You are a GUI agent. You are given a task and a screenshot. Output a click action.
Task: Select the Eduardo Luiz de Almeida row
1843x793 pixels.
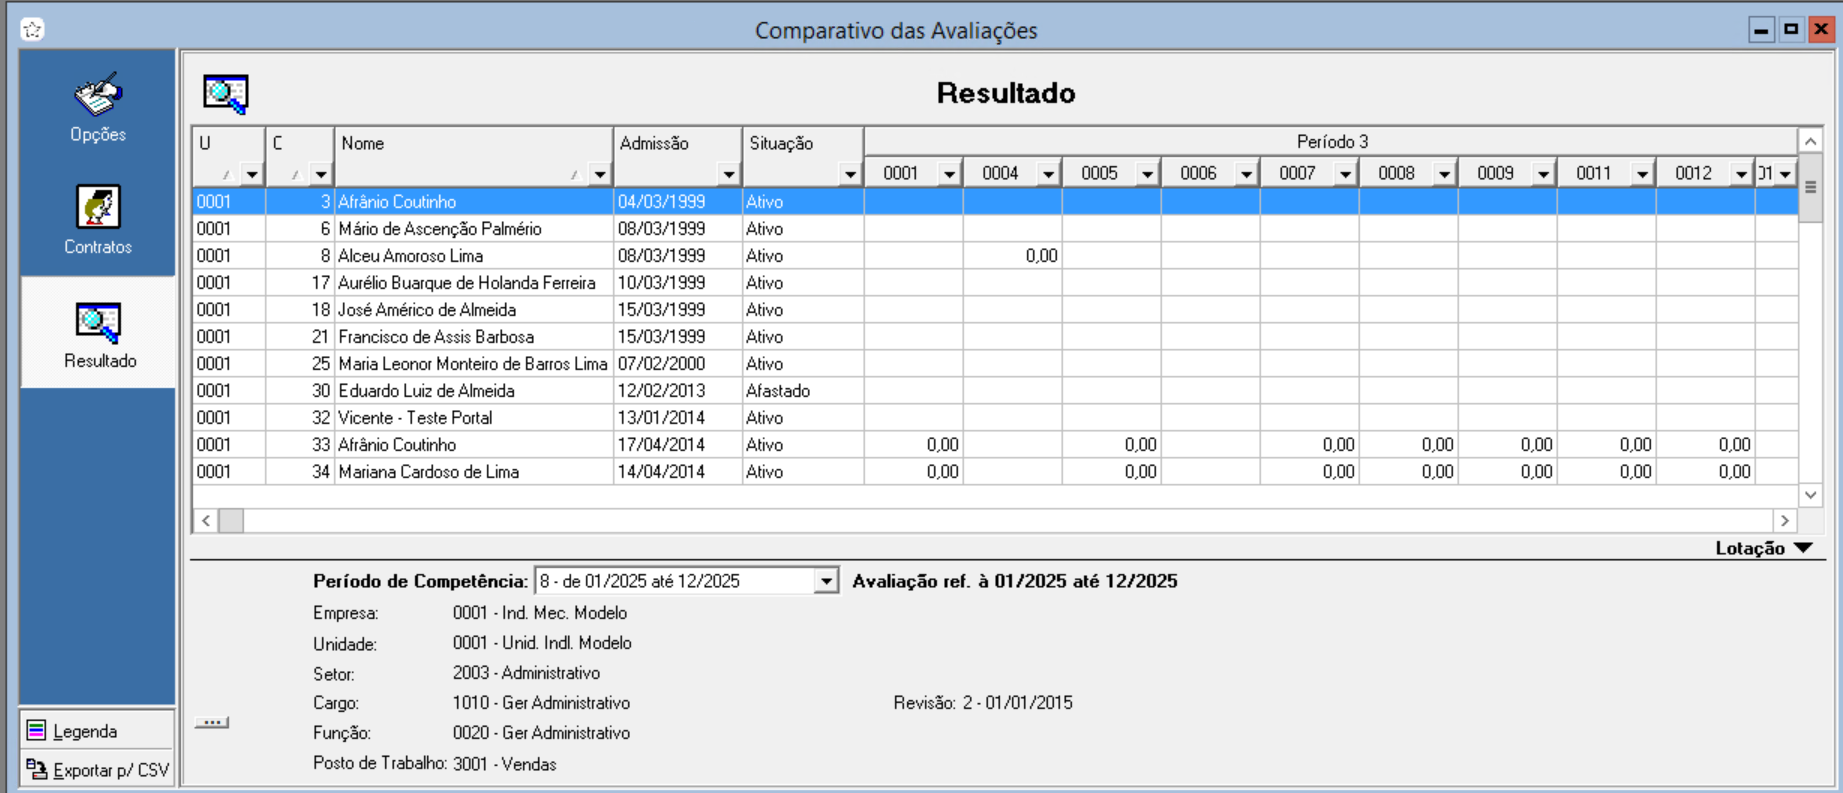(426, 391)
